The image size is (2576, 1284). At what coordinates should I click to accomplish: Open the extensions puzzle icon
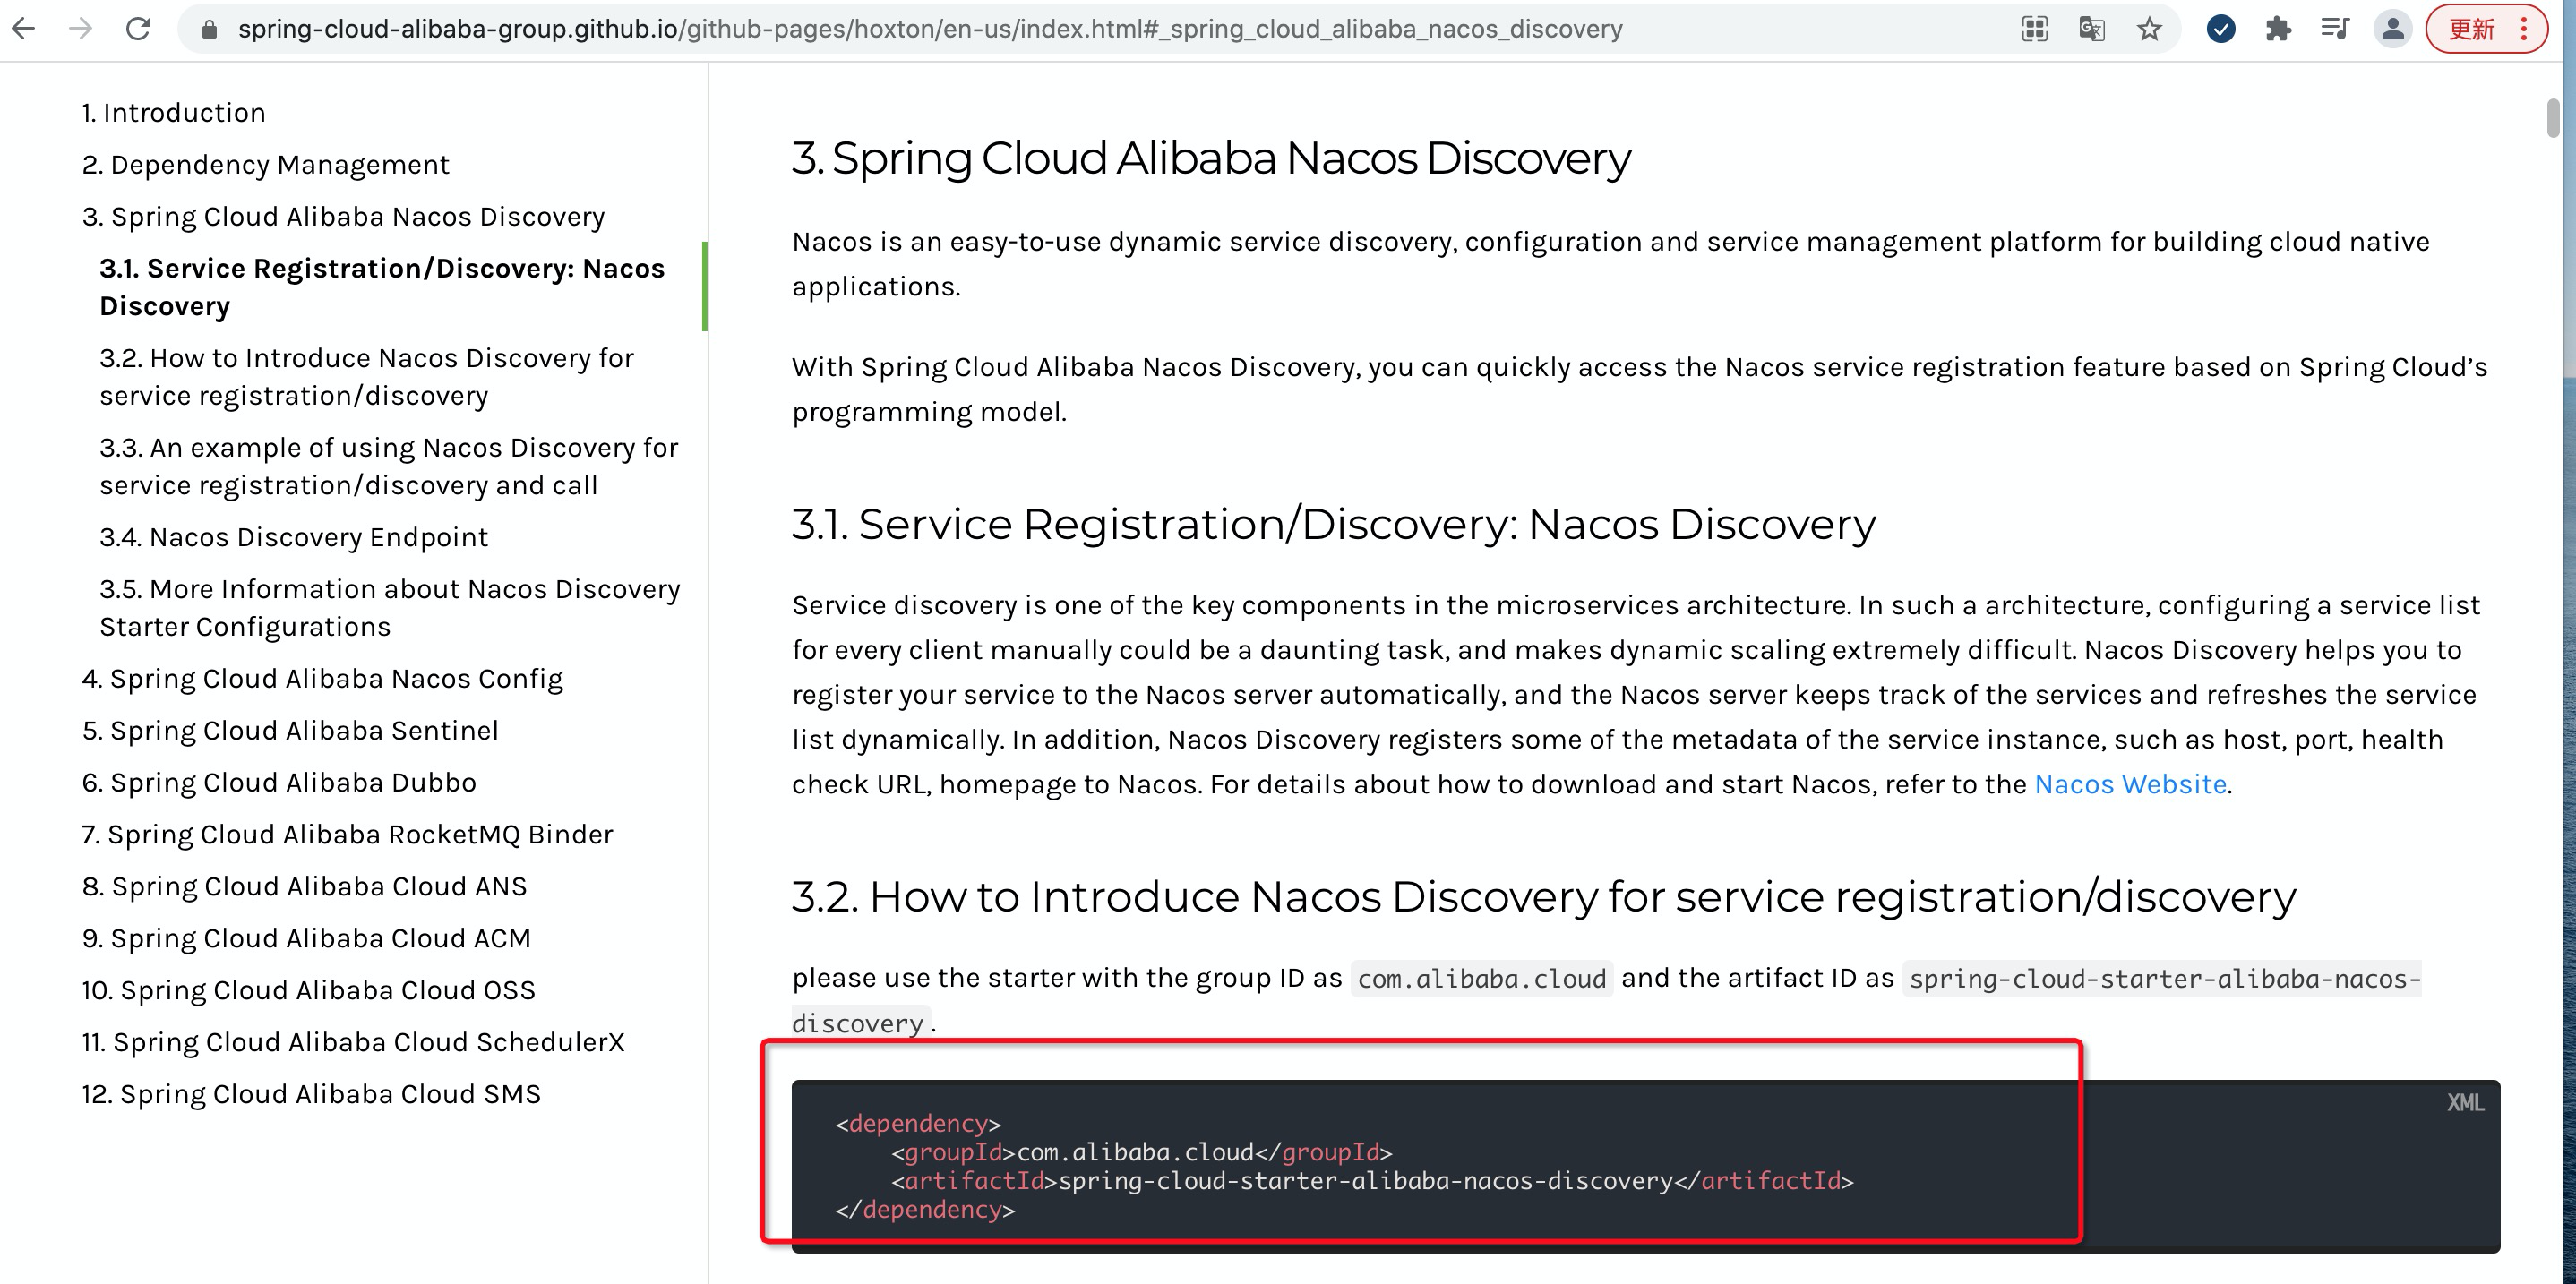coord(2278,29)
